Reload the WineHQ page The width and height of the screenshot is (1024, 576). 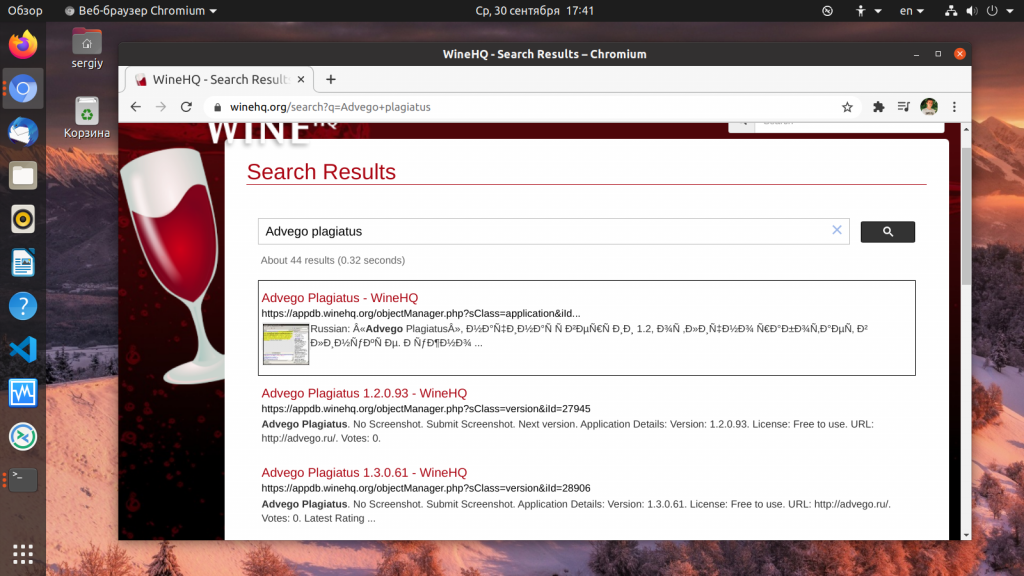(186, 107)
